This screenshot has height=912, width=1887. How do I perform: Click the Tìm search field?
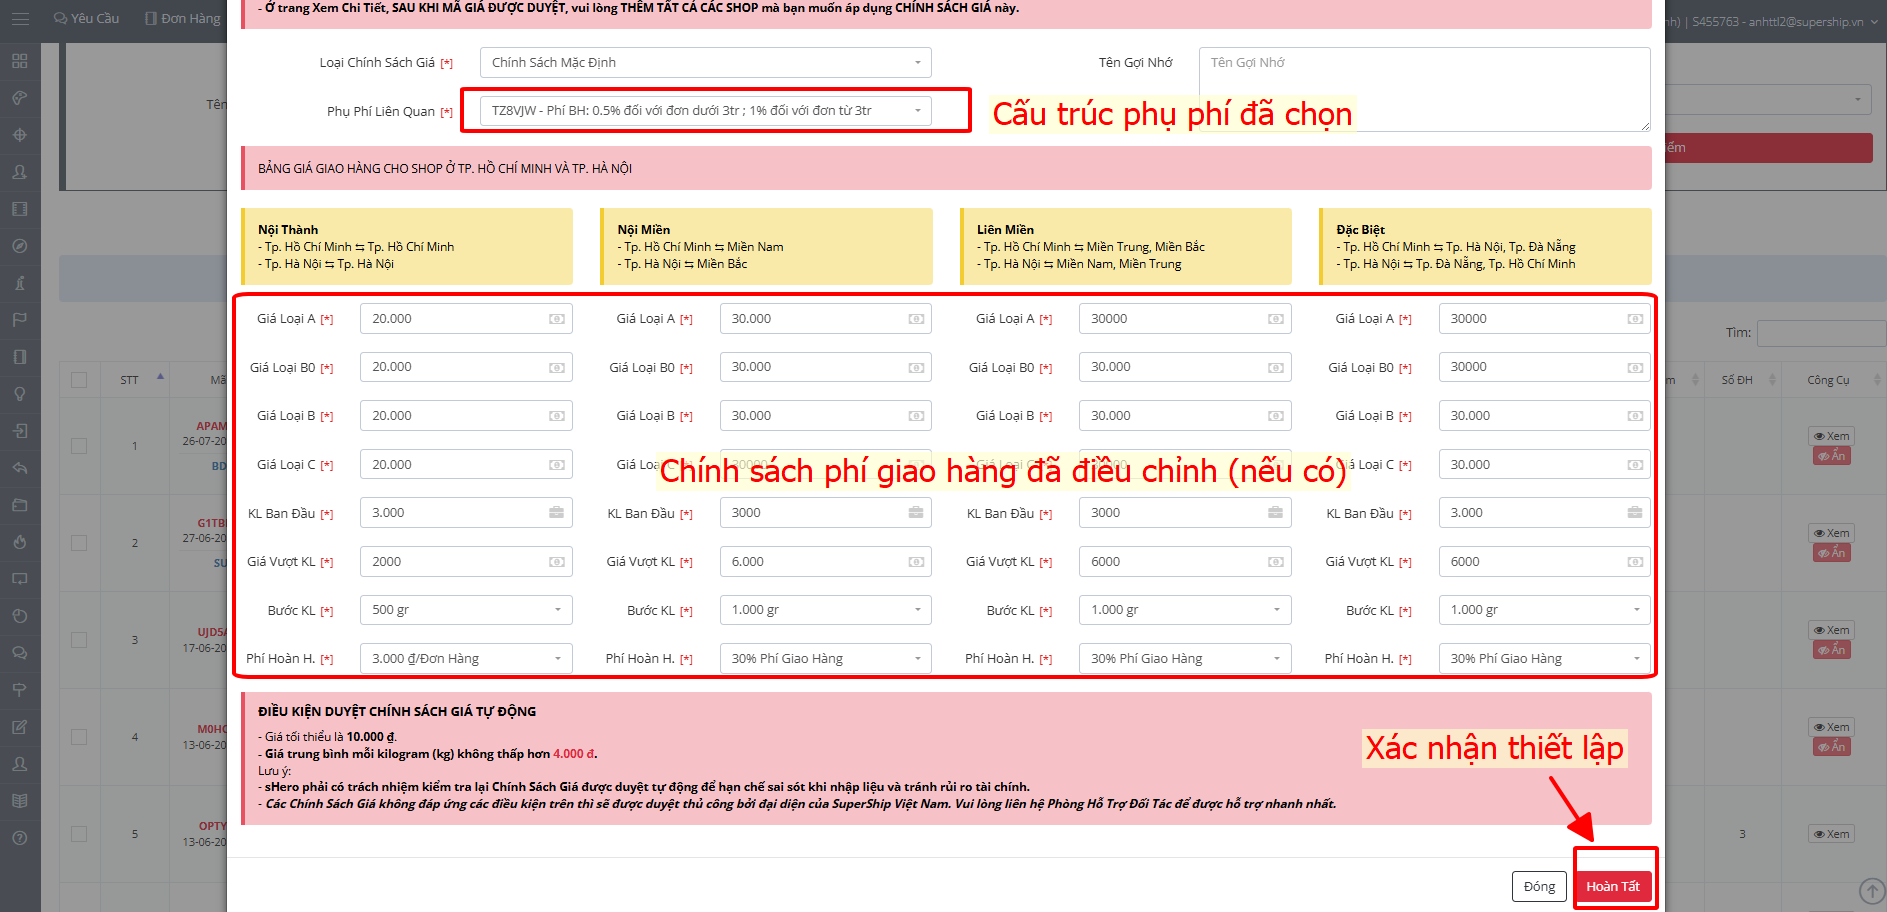click(x=1821, y=333)
